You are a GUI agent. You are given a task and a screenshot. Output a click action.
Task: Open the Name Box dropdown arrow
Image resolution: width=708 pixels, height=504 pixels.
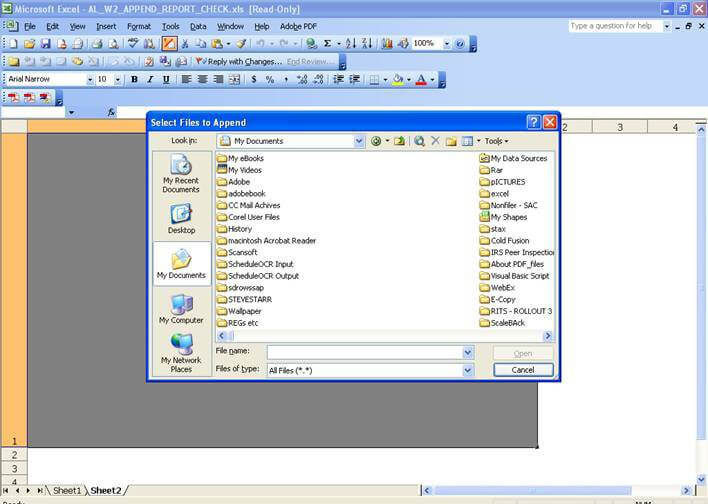(71, 112)
